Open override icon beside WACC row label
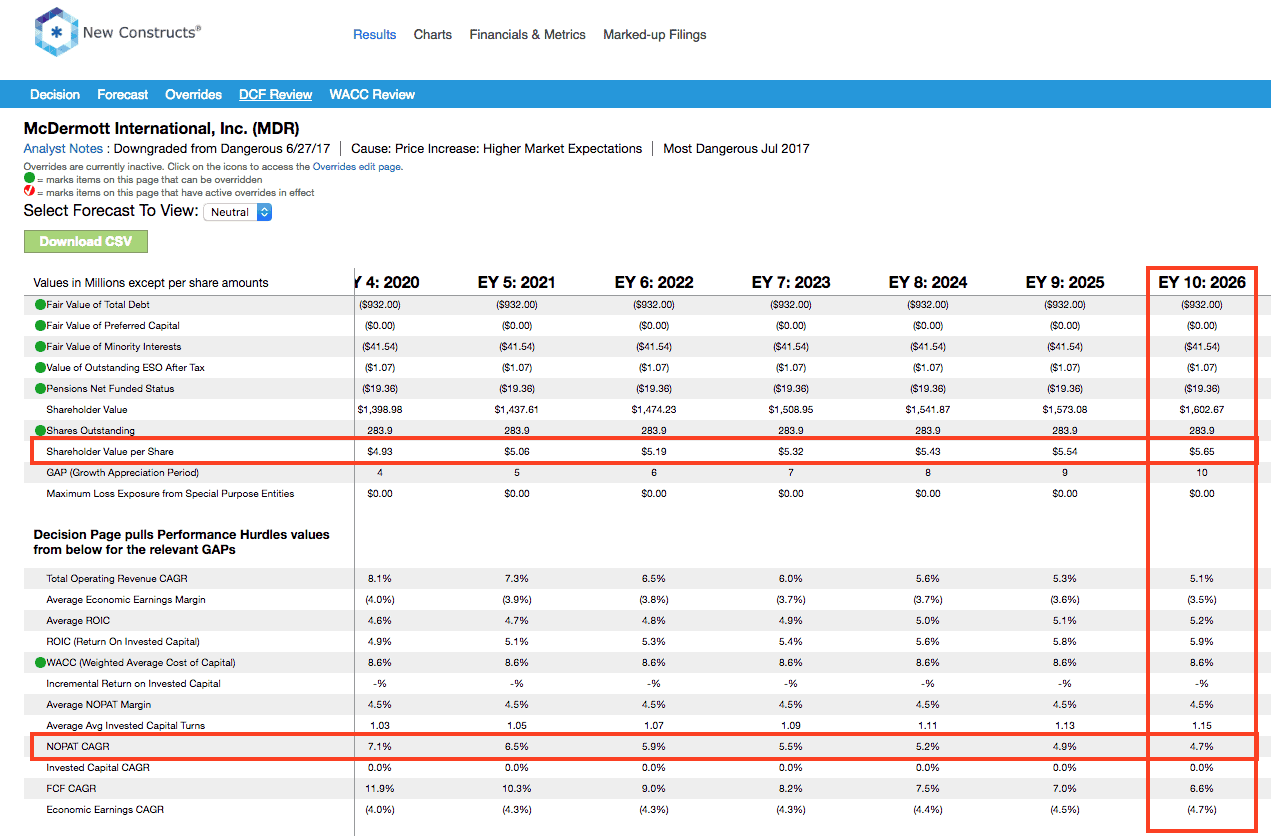The image size is (1271, 836). [40, 663]
